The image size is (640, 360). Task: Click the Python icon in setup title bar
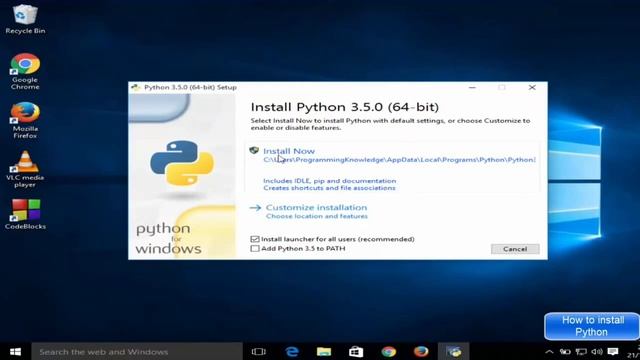136,87
